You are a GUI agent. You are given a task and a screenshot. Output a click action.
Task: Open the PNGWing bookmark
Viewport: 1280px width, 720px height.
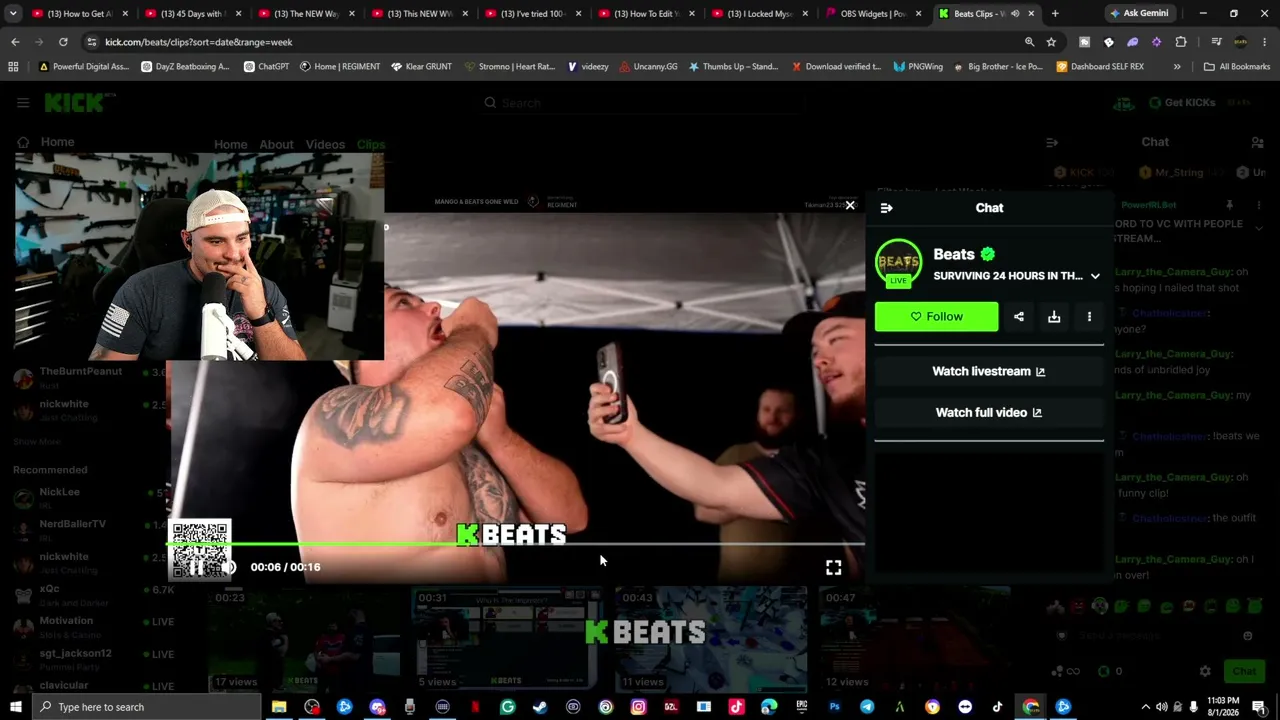[918, 67]
